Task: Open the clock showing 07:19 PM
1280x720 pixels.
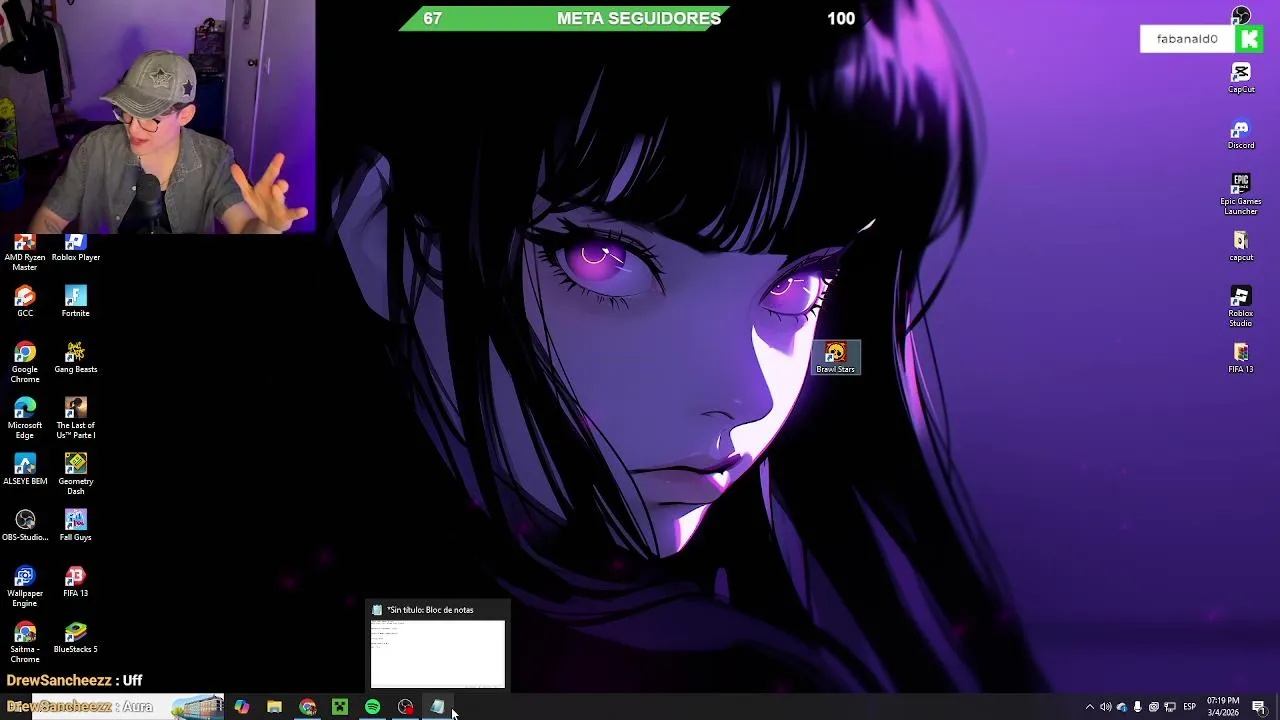Action: coord(1223,707)
